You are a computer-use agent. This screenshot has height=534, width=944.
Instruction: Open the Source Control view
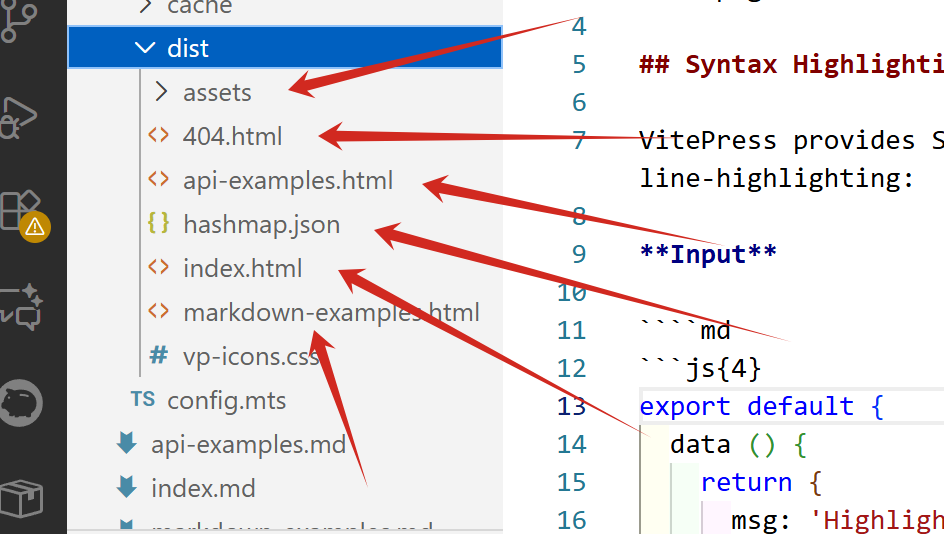[x=20, y=20]
